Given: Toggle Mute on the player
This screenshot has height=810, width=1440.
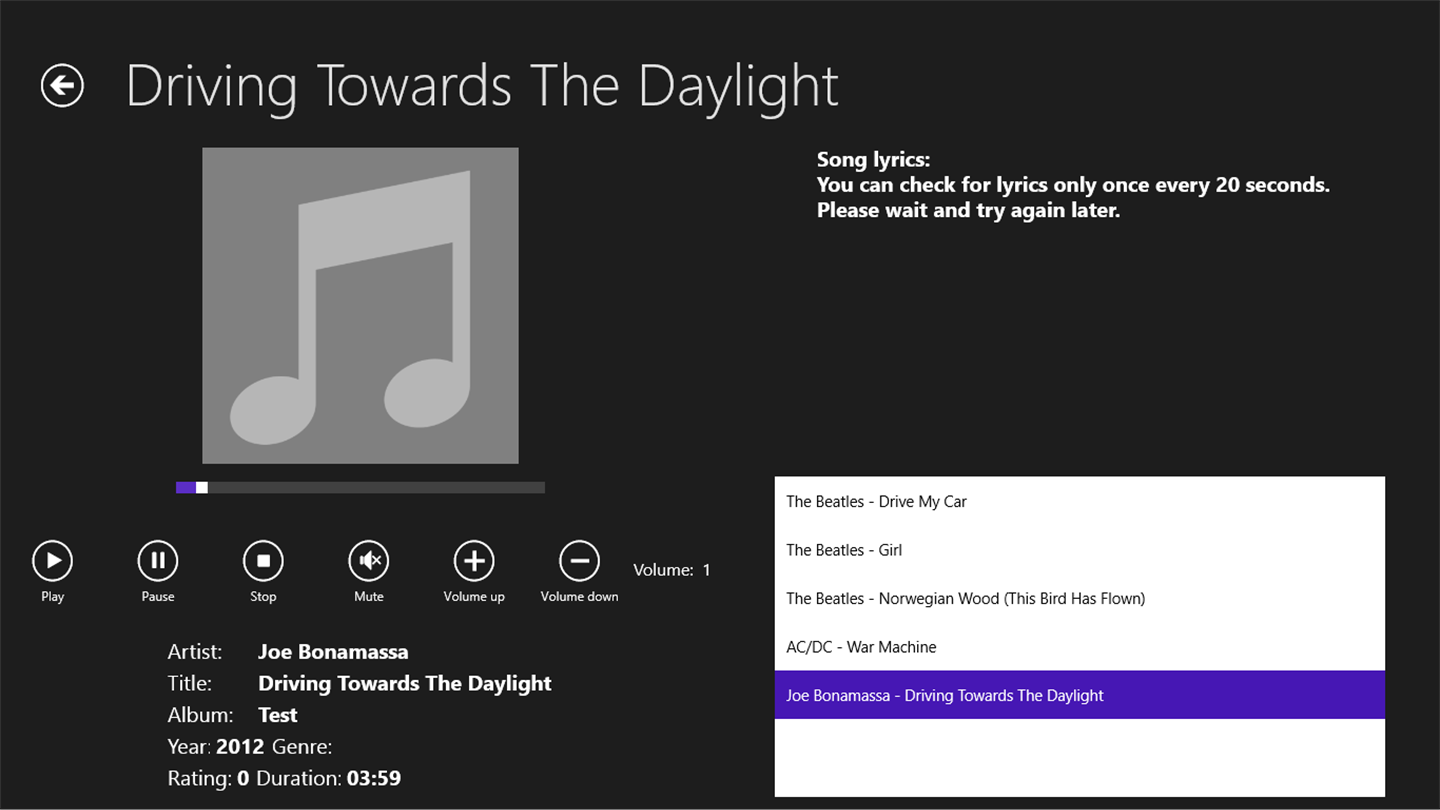Looking at the screenshot, I should point(369,561).
